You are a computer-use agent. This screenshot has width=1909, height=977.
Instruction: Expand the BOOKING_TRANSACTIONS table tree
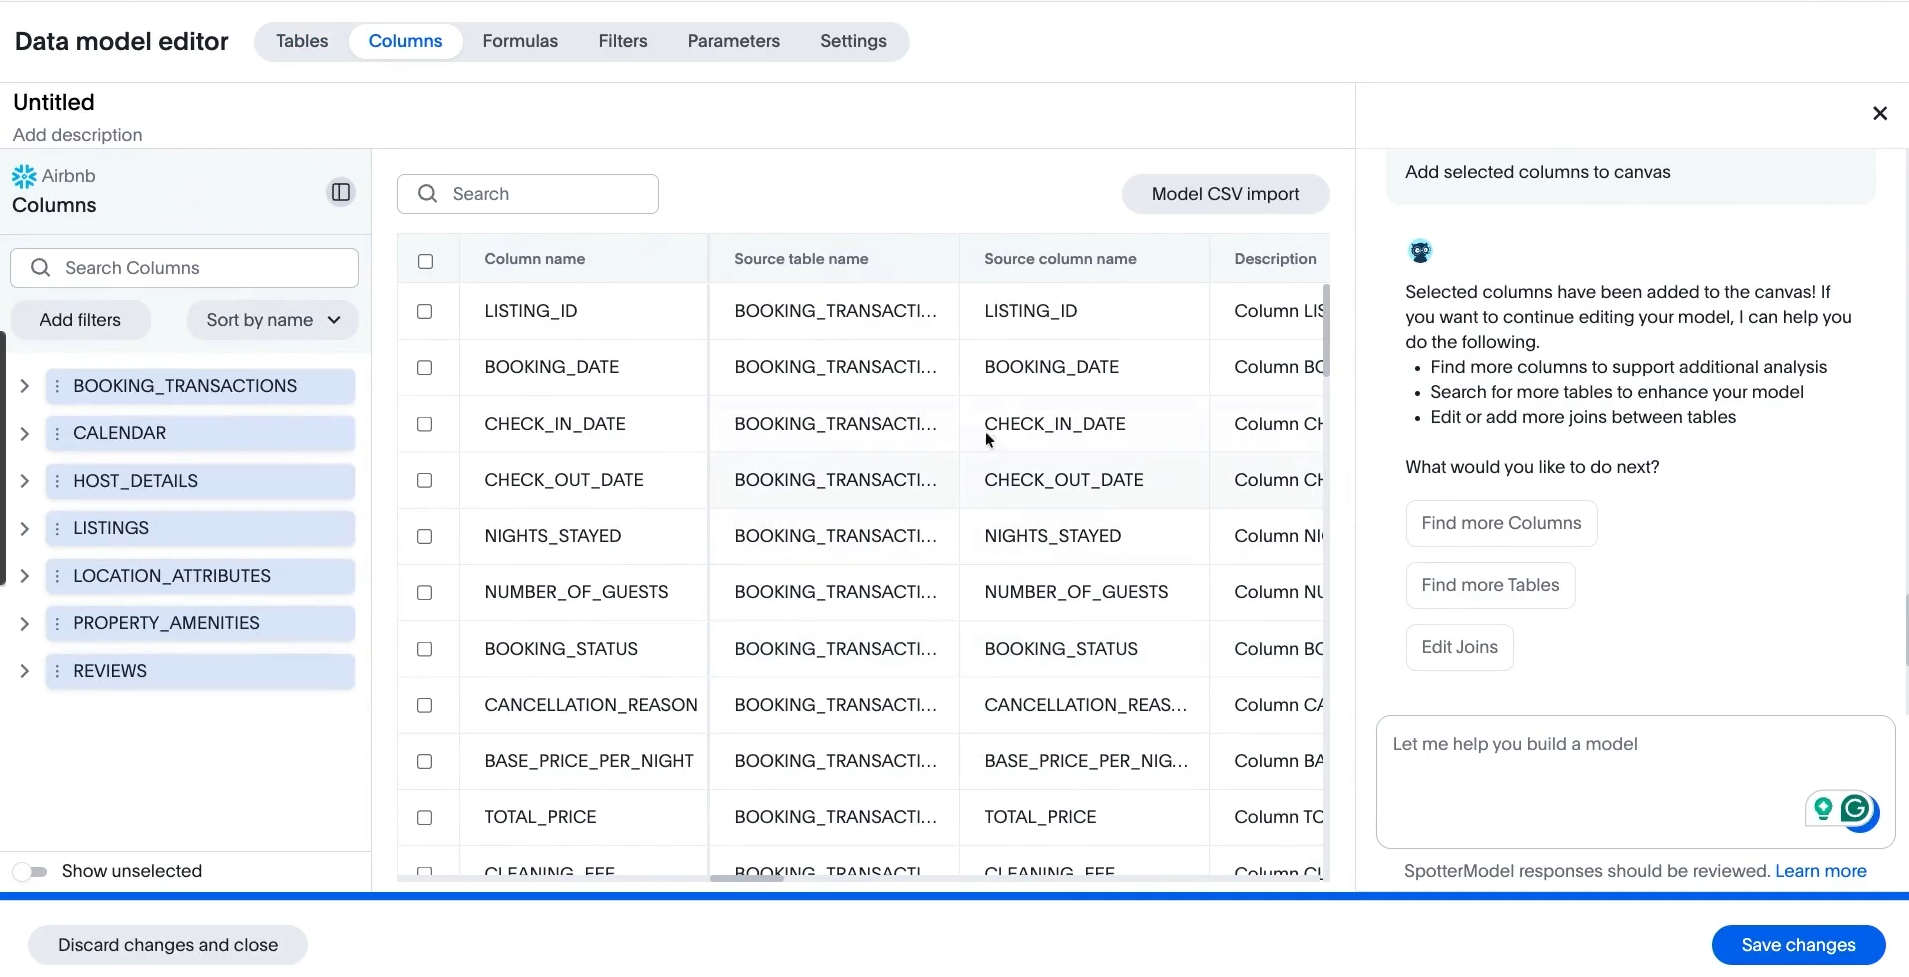[x=25, y=386]
